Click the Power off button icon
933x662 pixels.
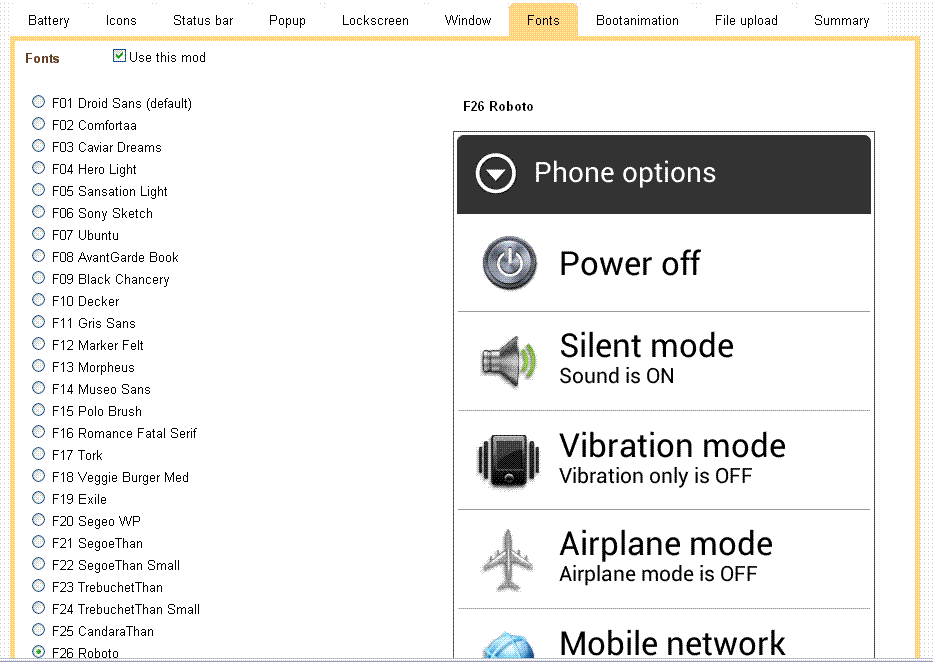coord(509,263)
